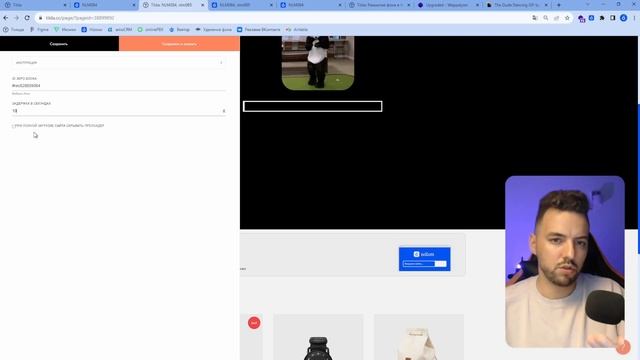Open the animation type dropdown
640x360 pixels.
click(x=119, y=62)
